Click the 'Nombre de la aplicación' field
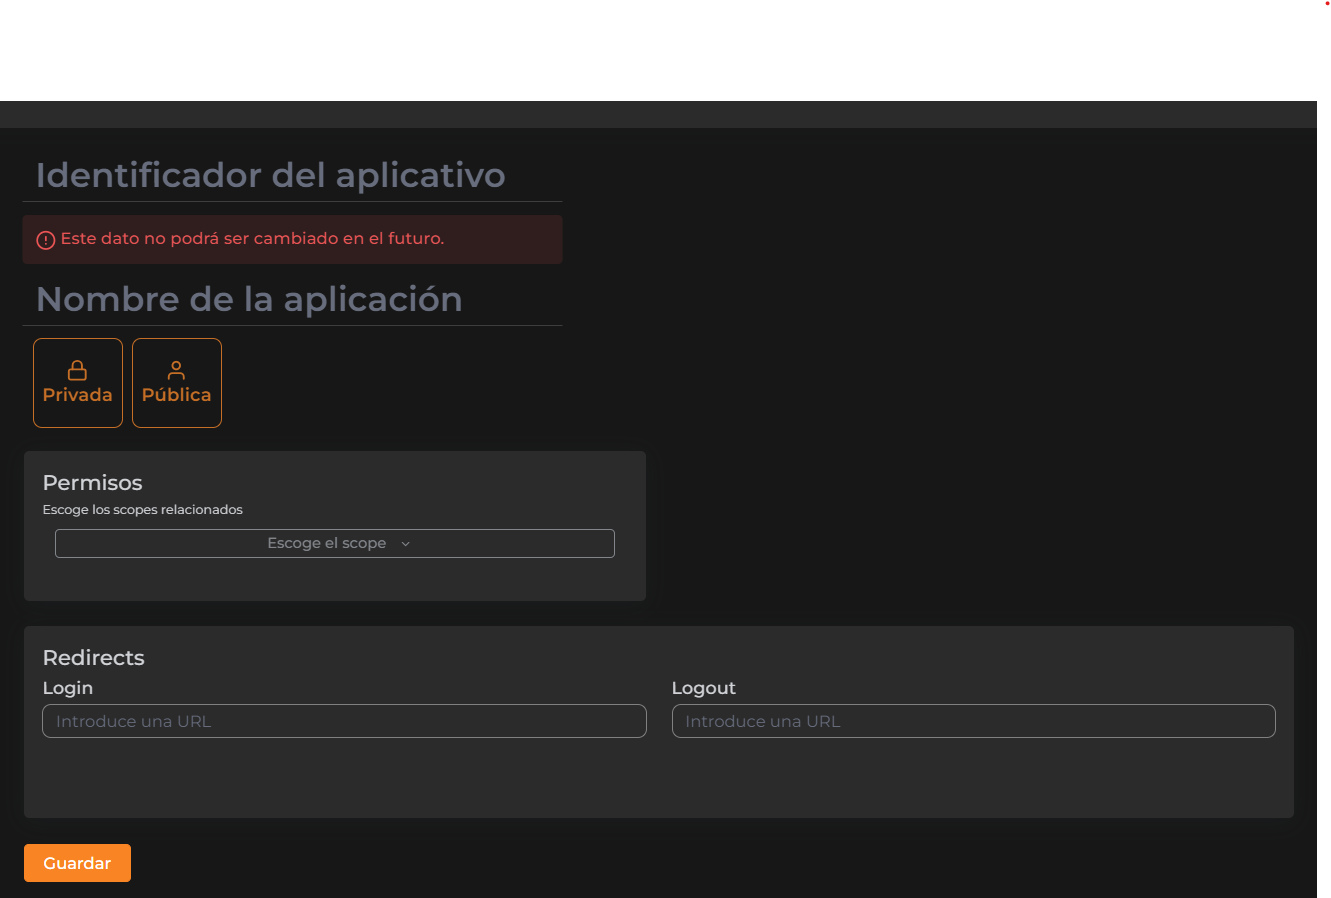 pyautogui.click(x=292, y=300)
